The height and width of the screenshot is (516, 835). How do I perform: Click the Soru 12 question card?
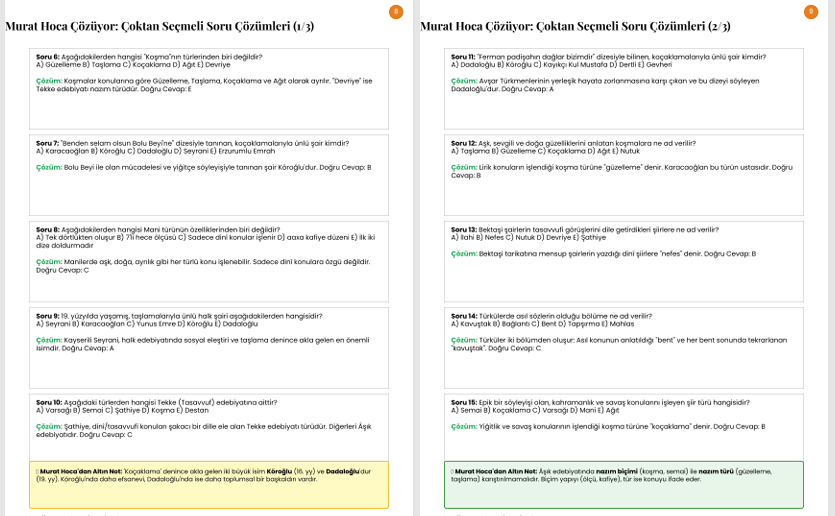tap(623, 174)
